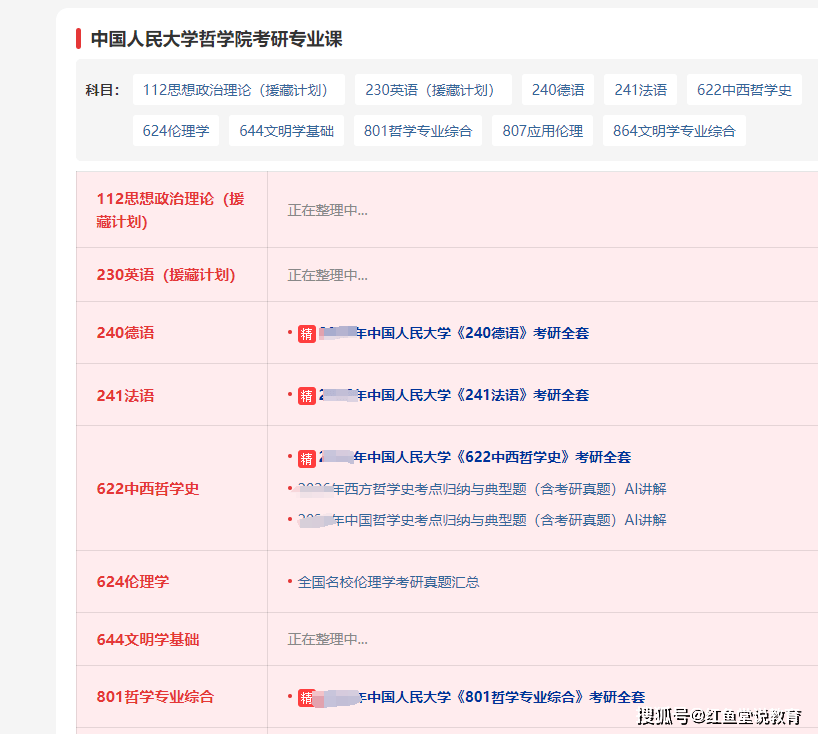Click 正在整理中 text in the 112思想政治理论 row
The height and width of the screenshot is (734, 818).
click(x=328, y=210)
